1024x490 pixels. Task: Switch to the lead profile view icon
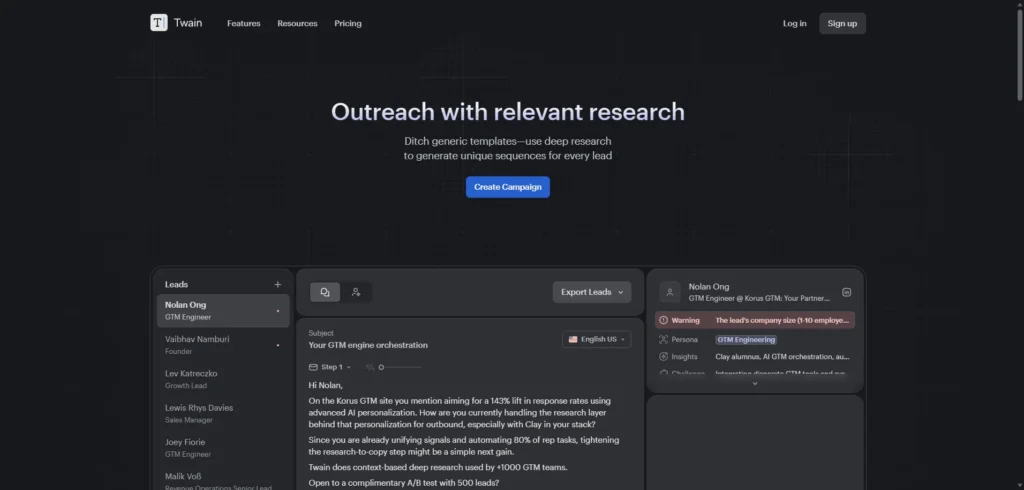click(355, 292)
